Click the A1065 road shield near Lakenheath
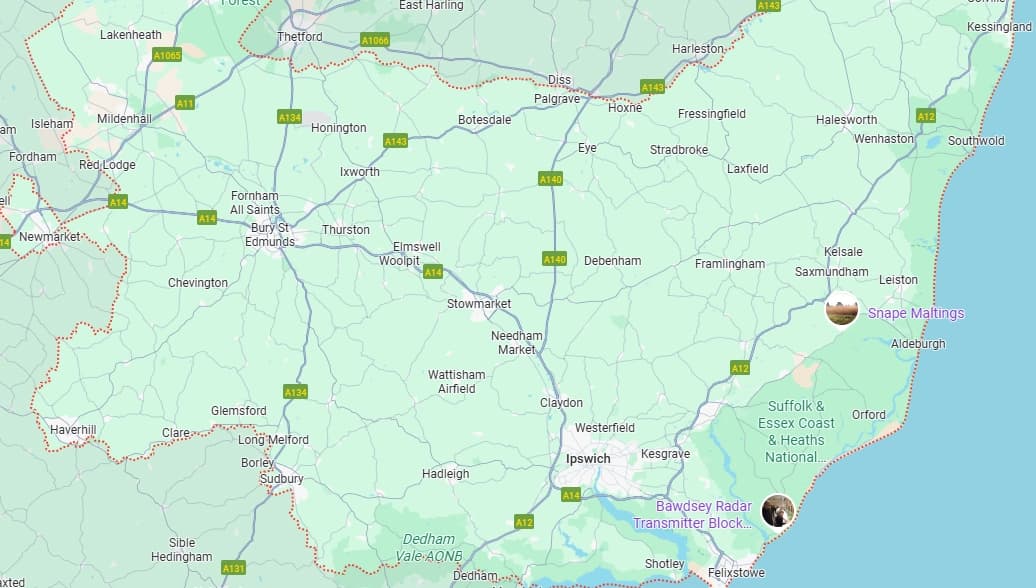 pyautogui.click(x=167, y=55)
